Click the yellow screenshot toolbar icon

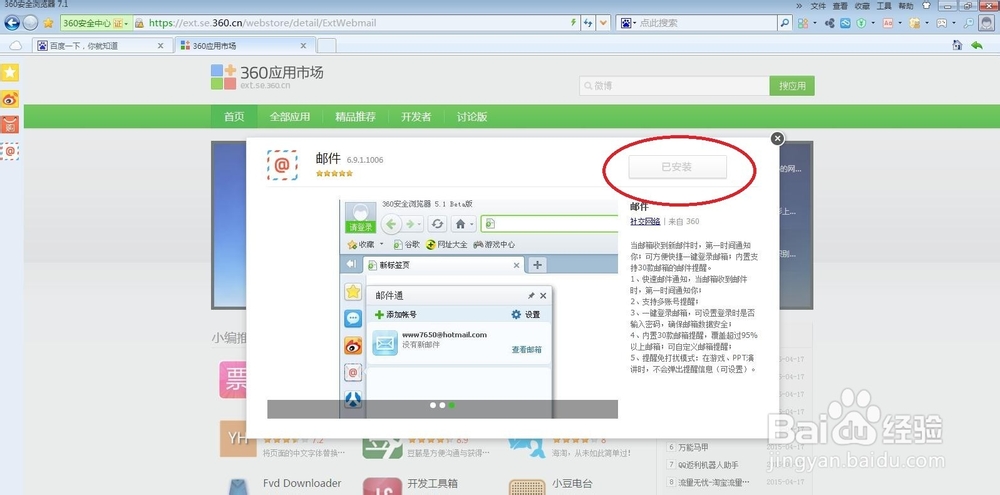pos(915,23)
